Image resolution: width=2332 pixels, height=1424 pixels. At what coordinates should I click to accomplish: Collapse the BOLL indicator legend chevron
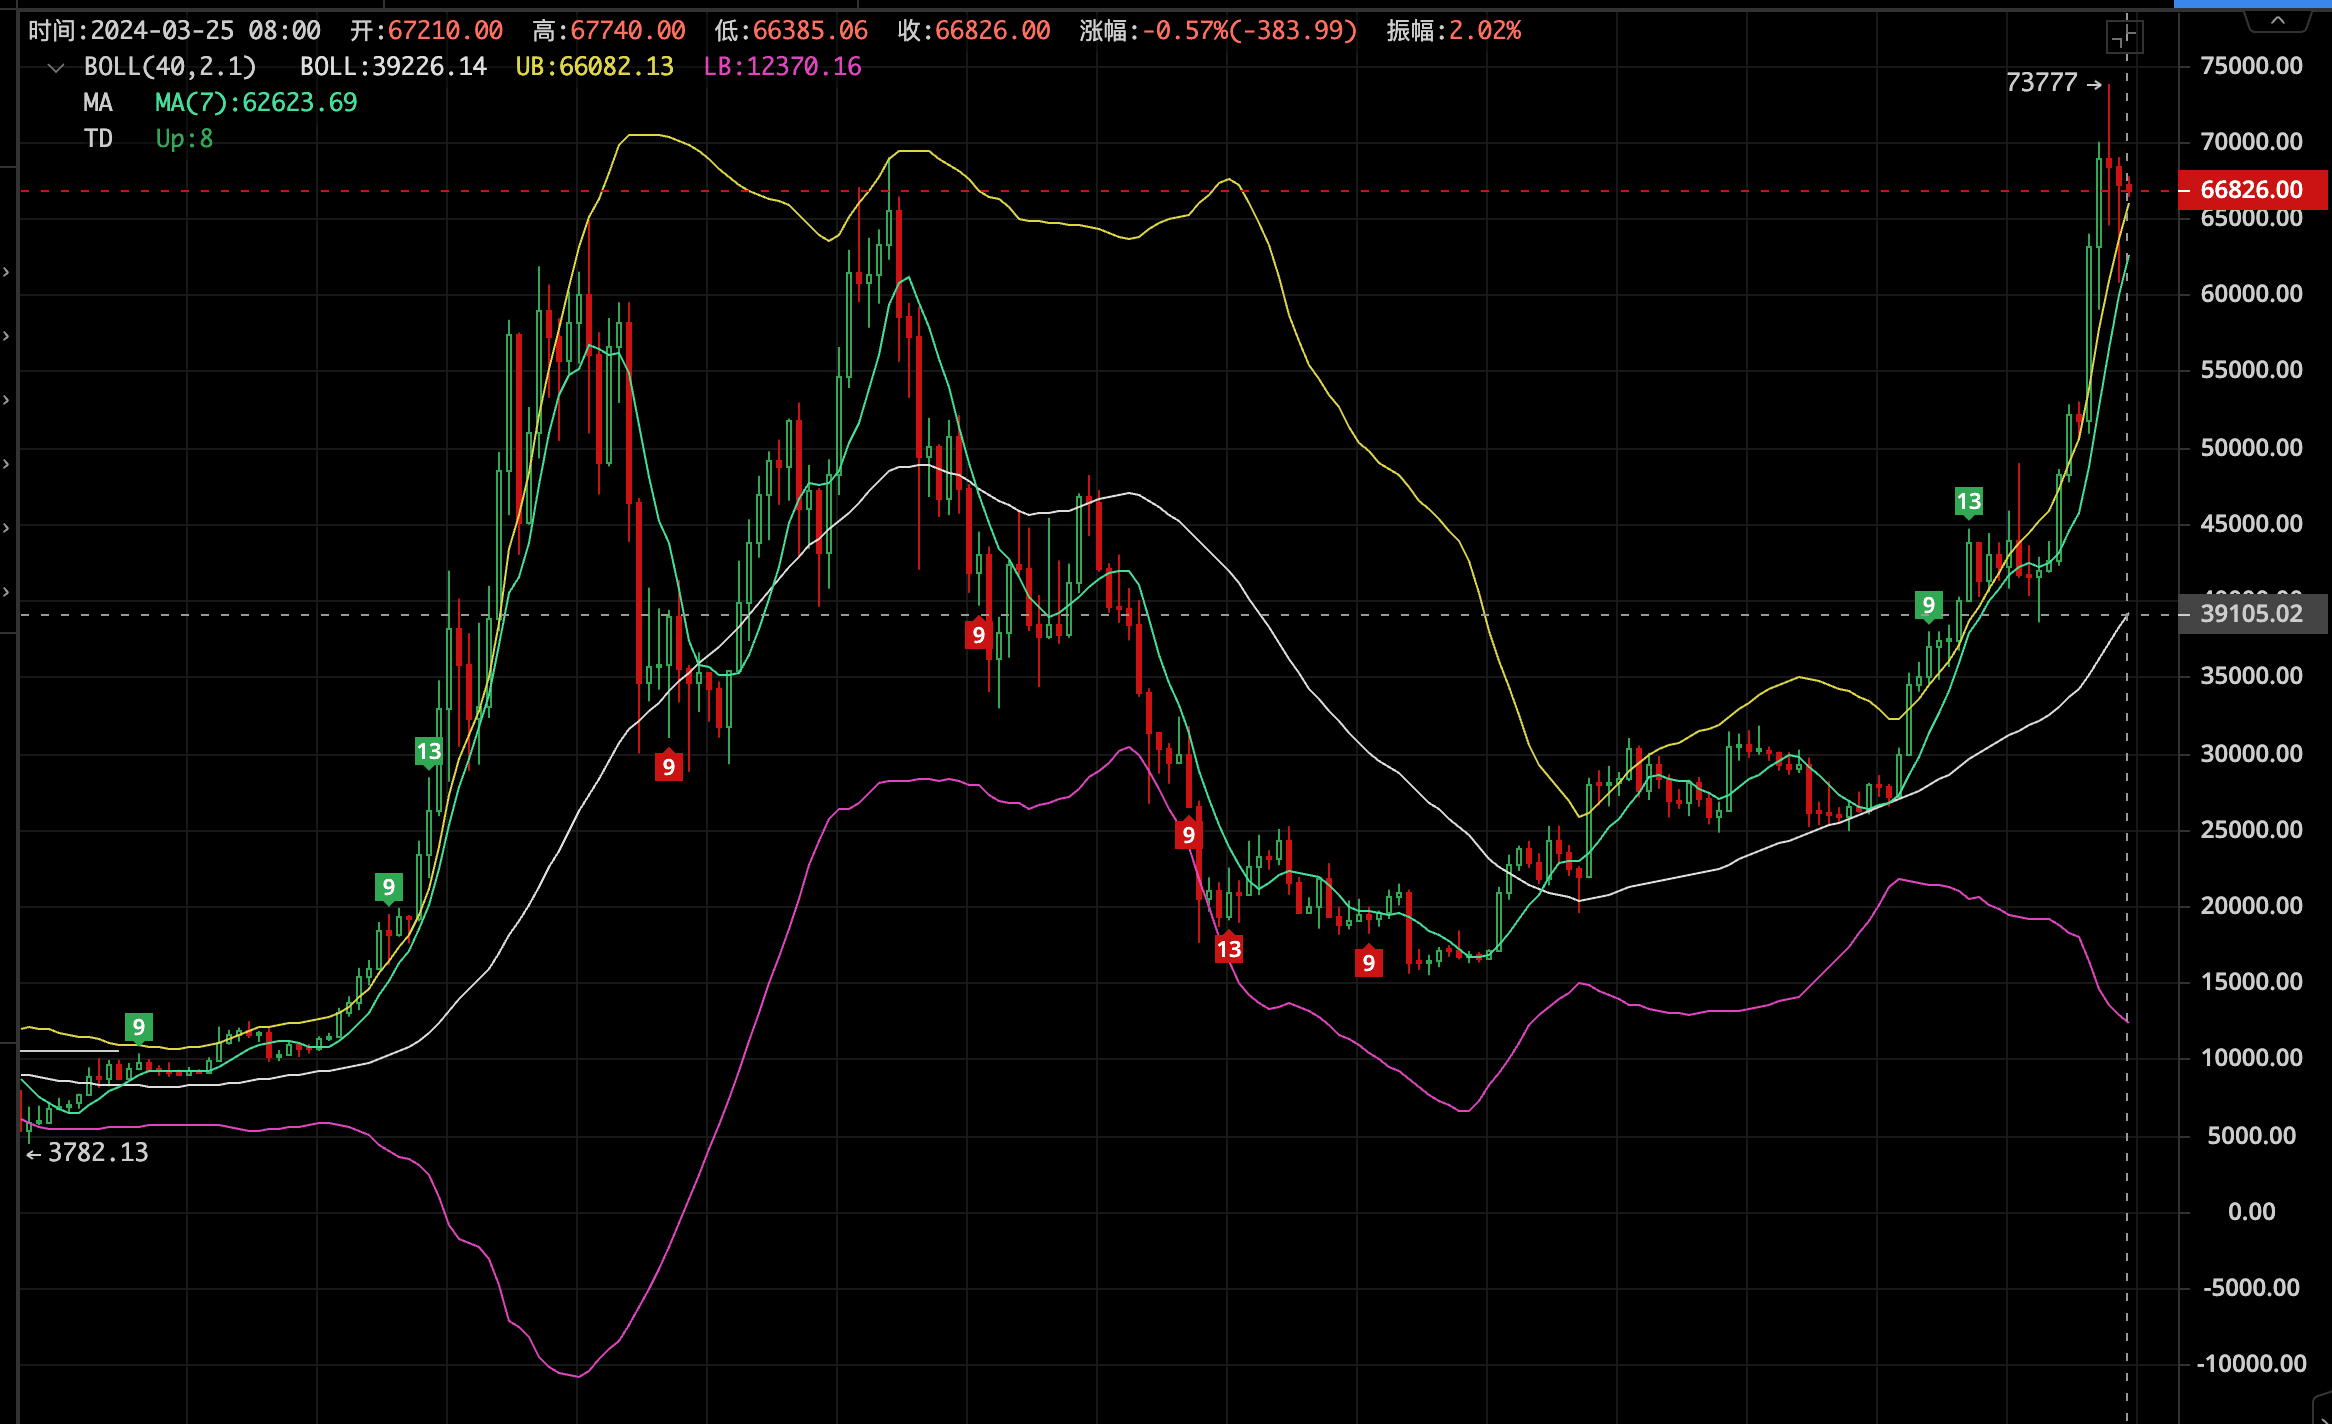(x=56, y=68)
